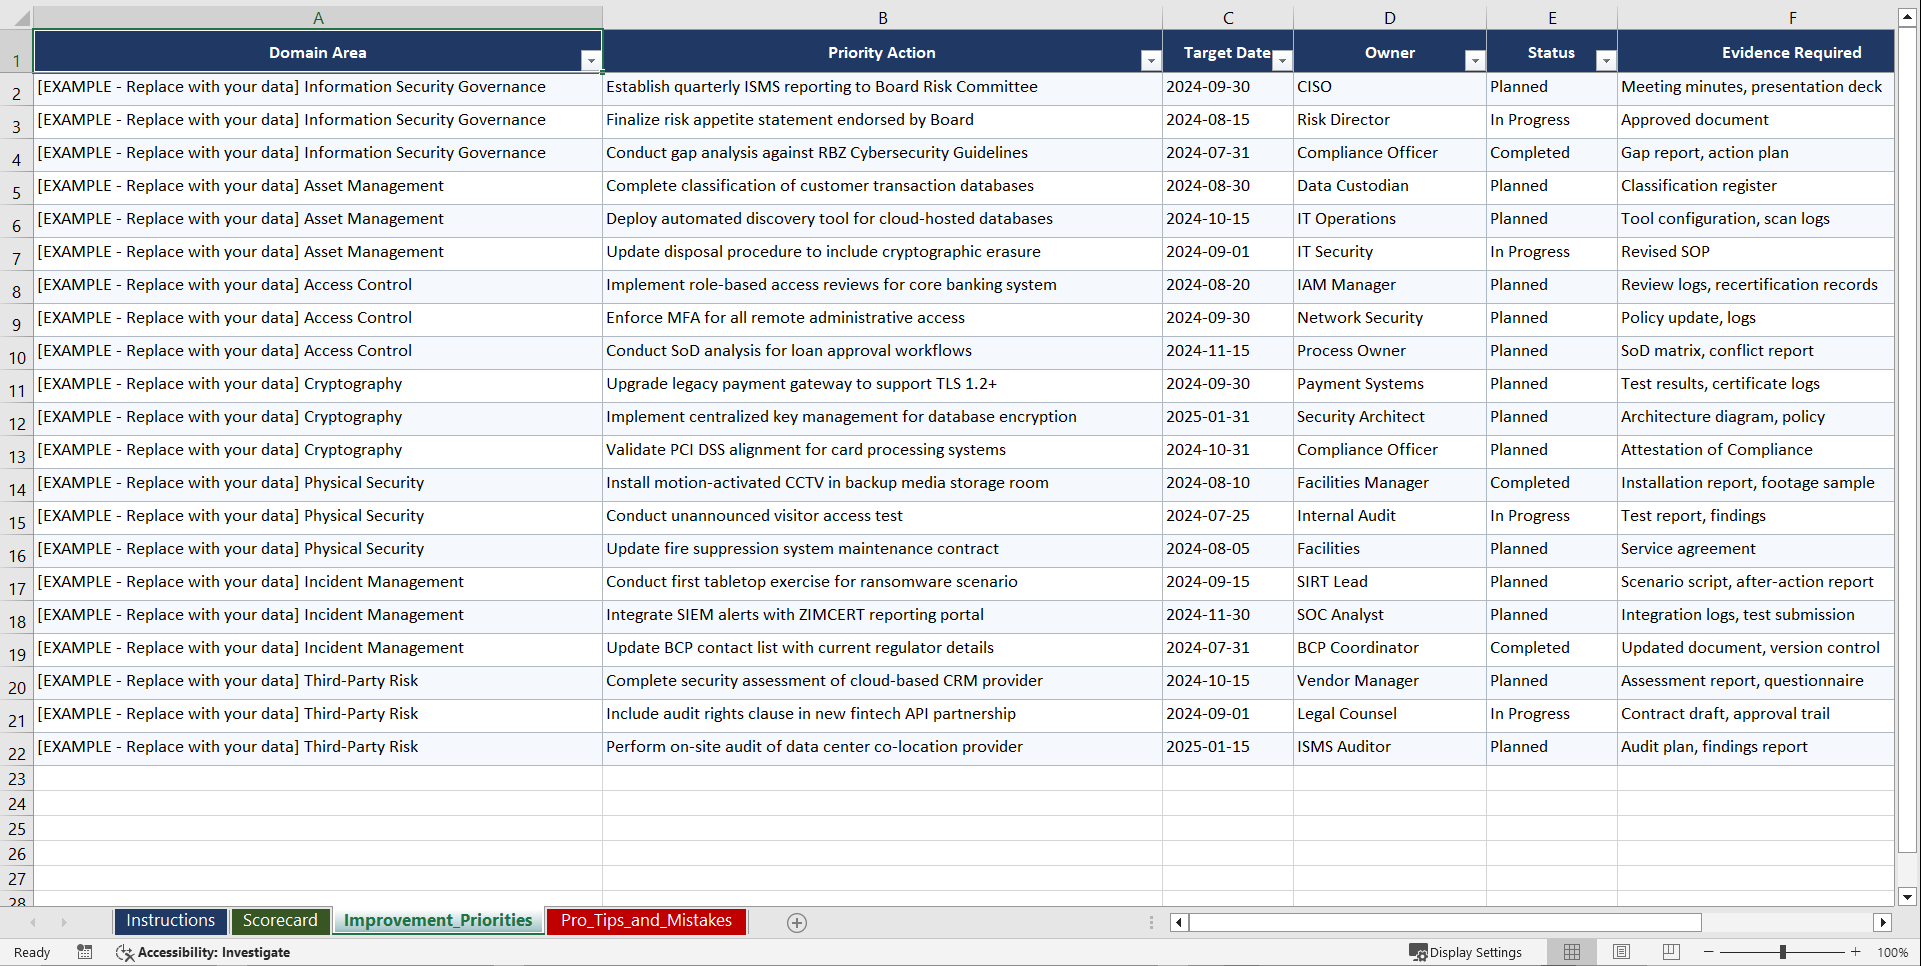Image resolution: width=1921 pixels, height=966 pixels.
Task: Switch to the Scorecard sheet tab
Action: 281,921
